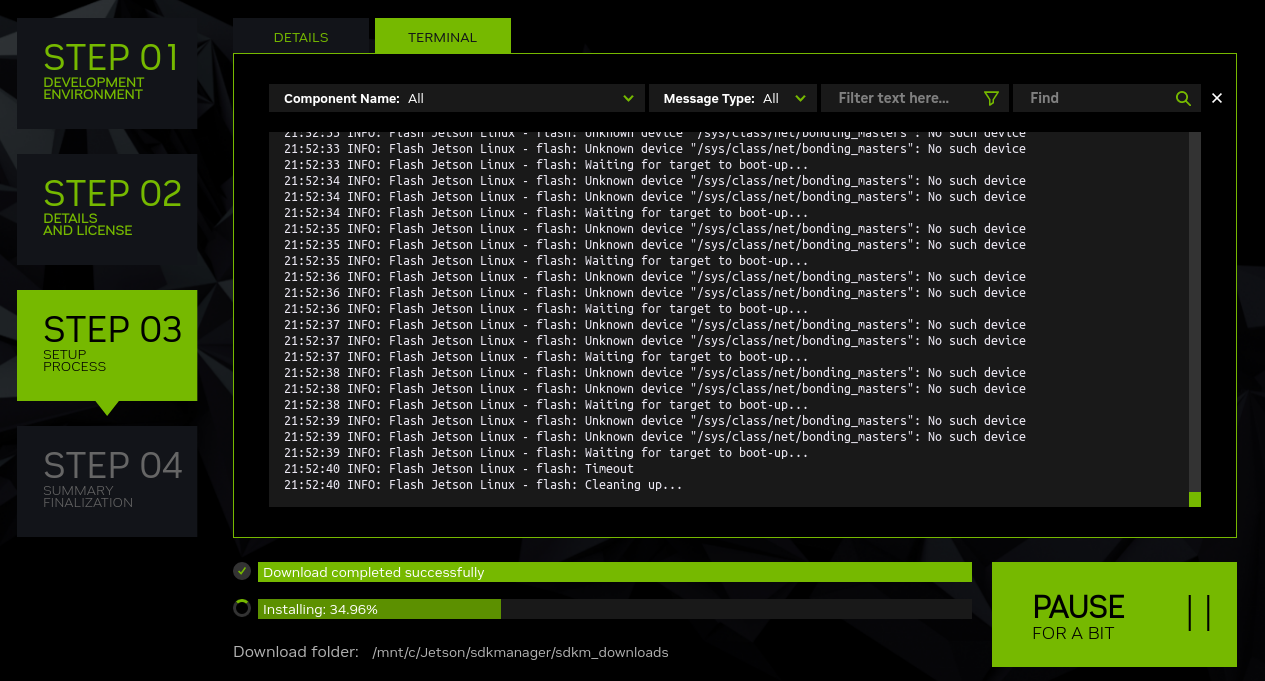Click the green marker at the scrollbar bottom
This screenshot has height=681, width=1265.
coord(1195,497)
